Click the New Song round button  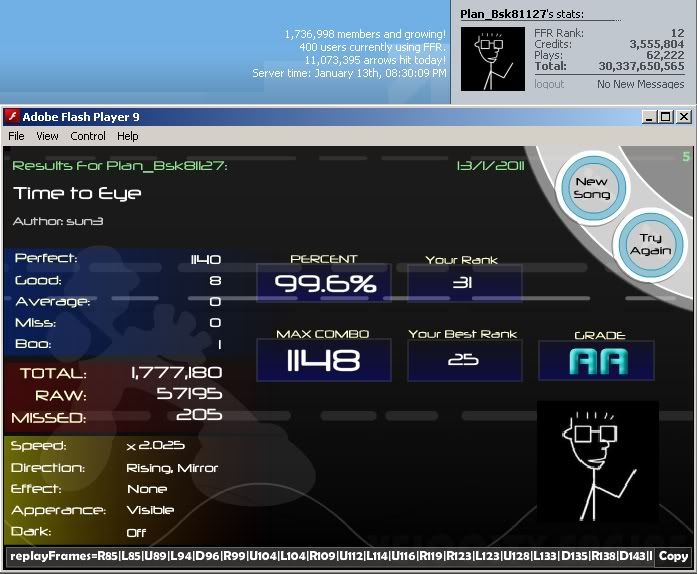[x=591, y=188]
